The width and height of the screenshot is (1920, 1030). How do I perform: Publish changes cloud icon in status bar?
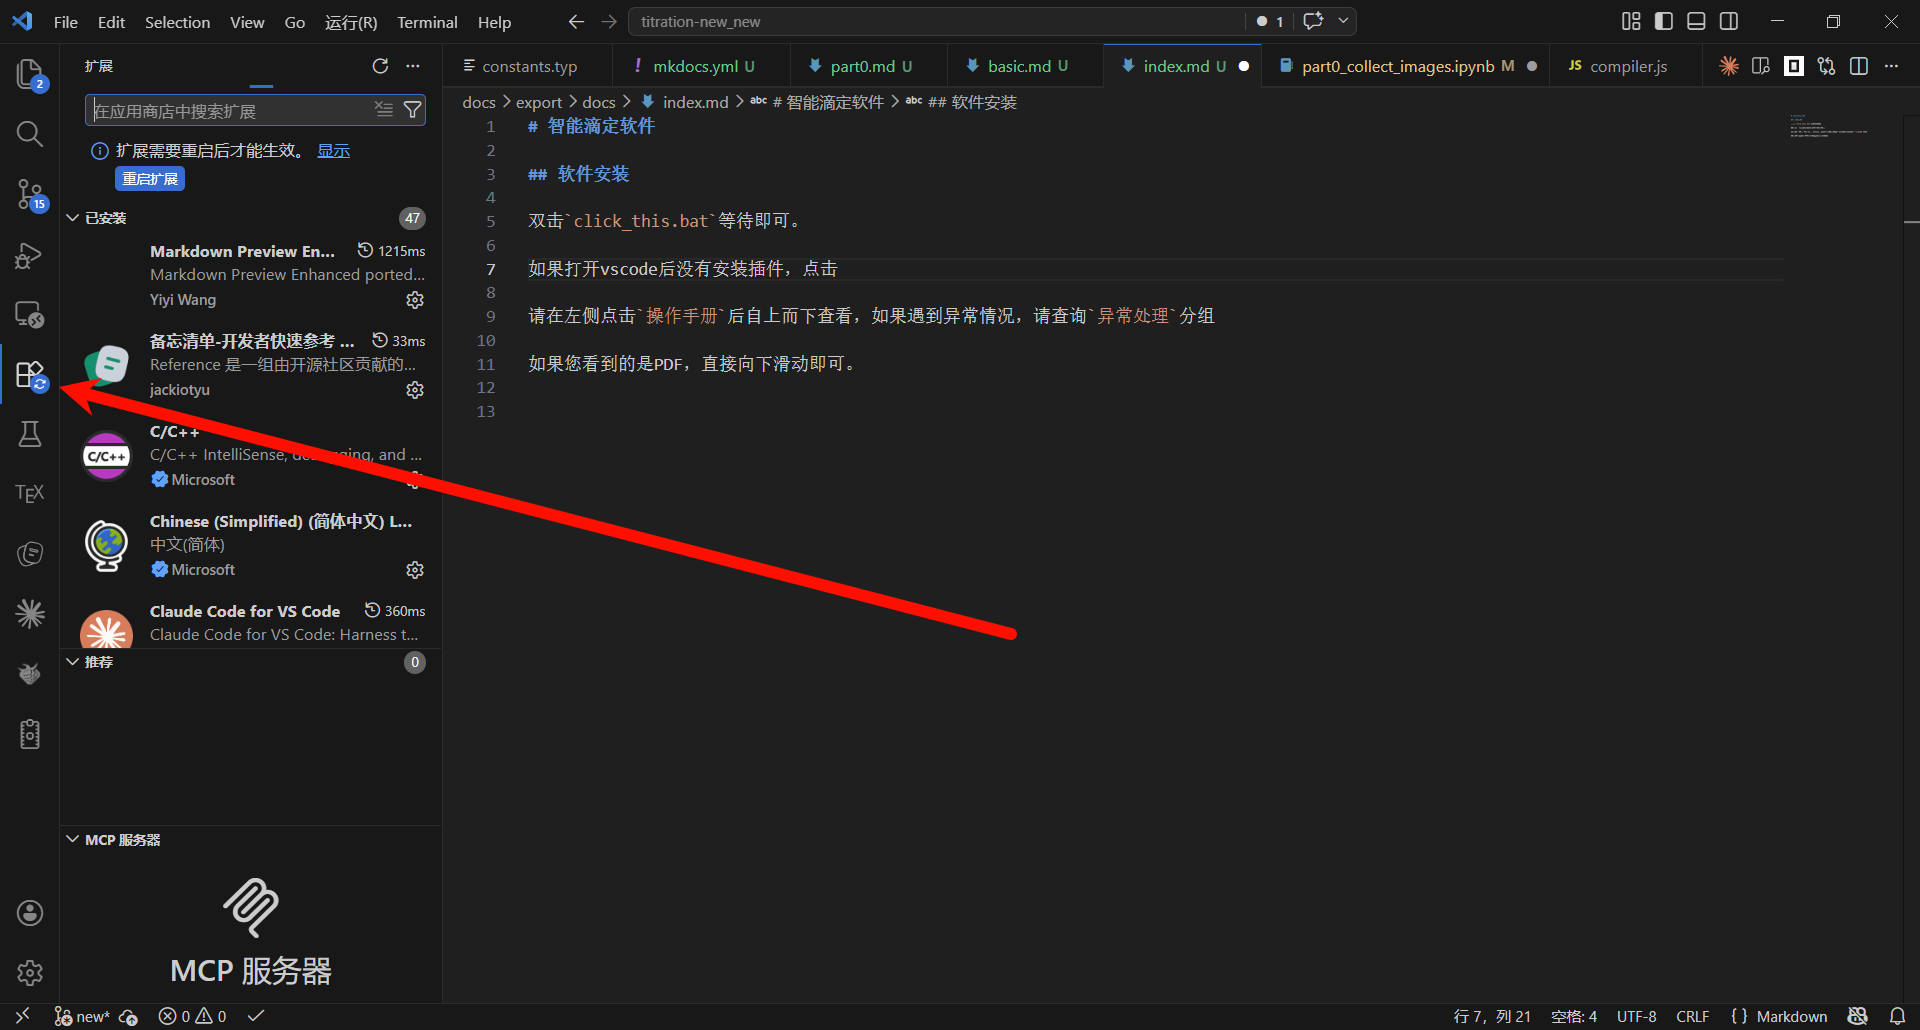pos(128,1017)
